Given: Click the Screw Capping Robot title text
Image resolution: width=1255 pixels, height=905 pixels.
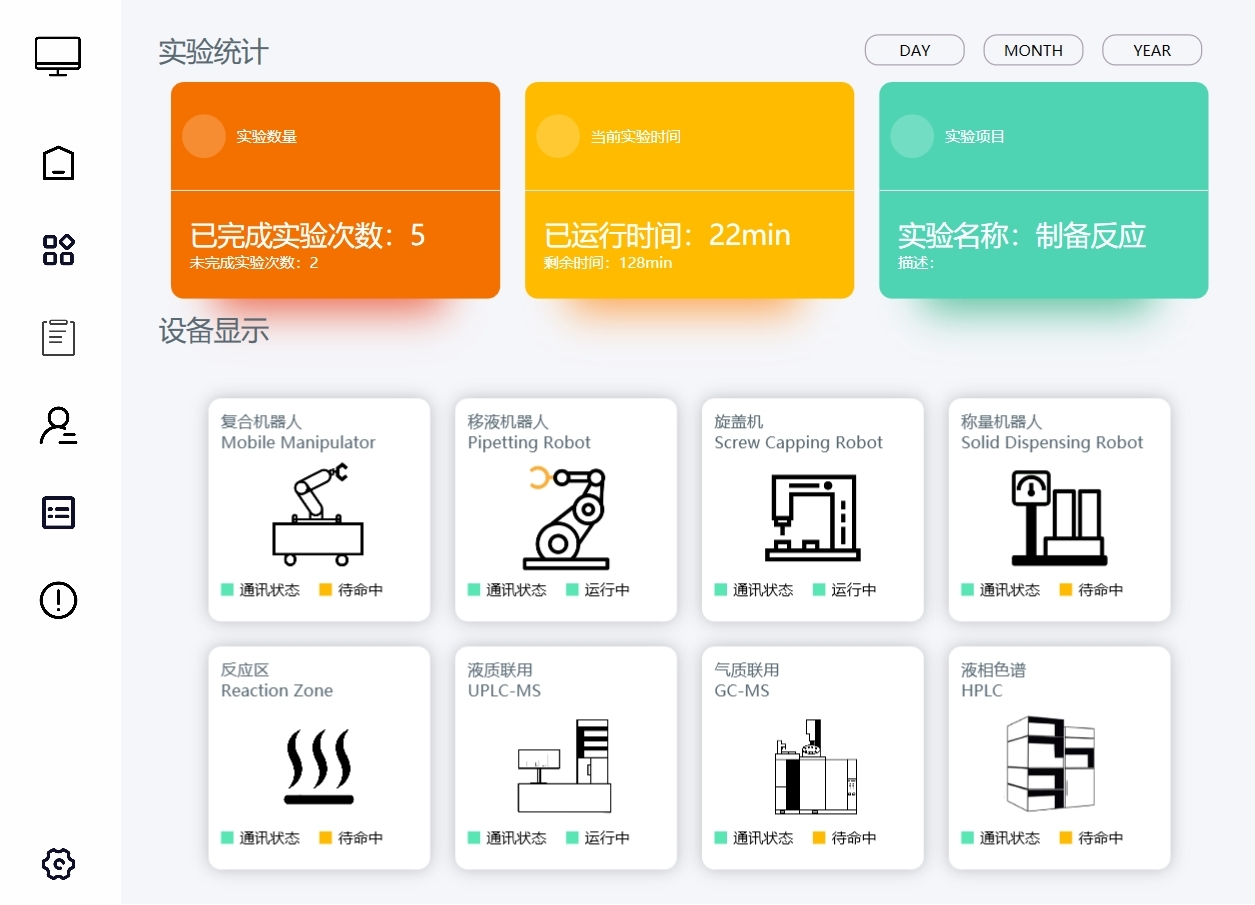Looking at the screenshot, I should (798, 442).
